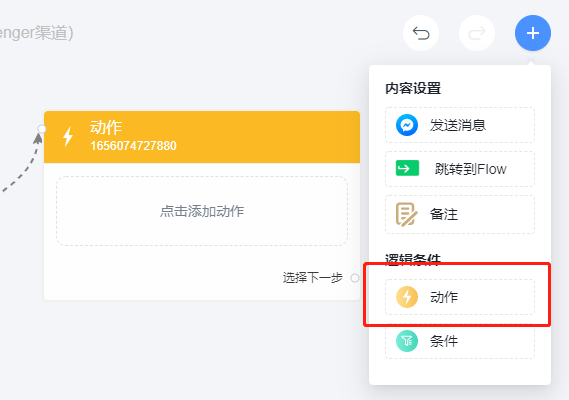Image resolution: width=569 pixels, height=400 pixels.
Task: Click the note pencil icon beside 备注
Action: click(x=406, y=215)
